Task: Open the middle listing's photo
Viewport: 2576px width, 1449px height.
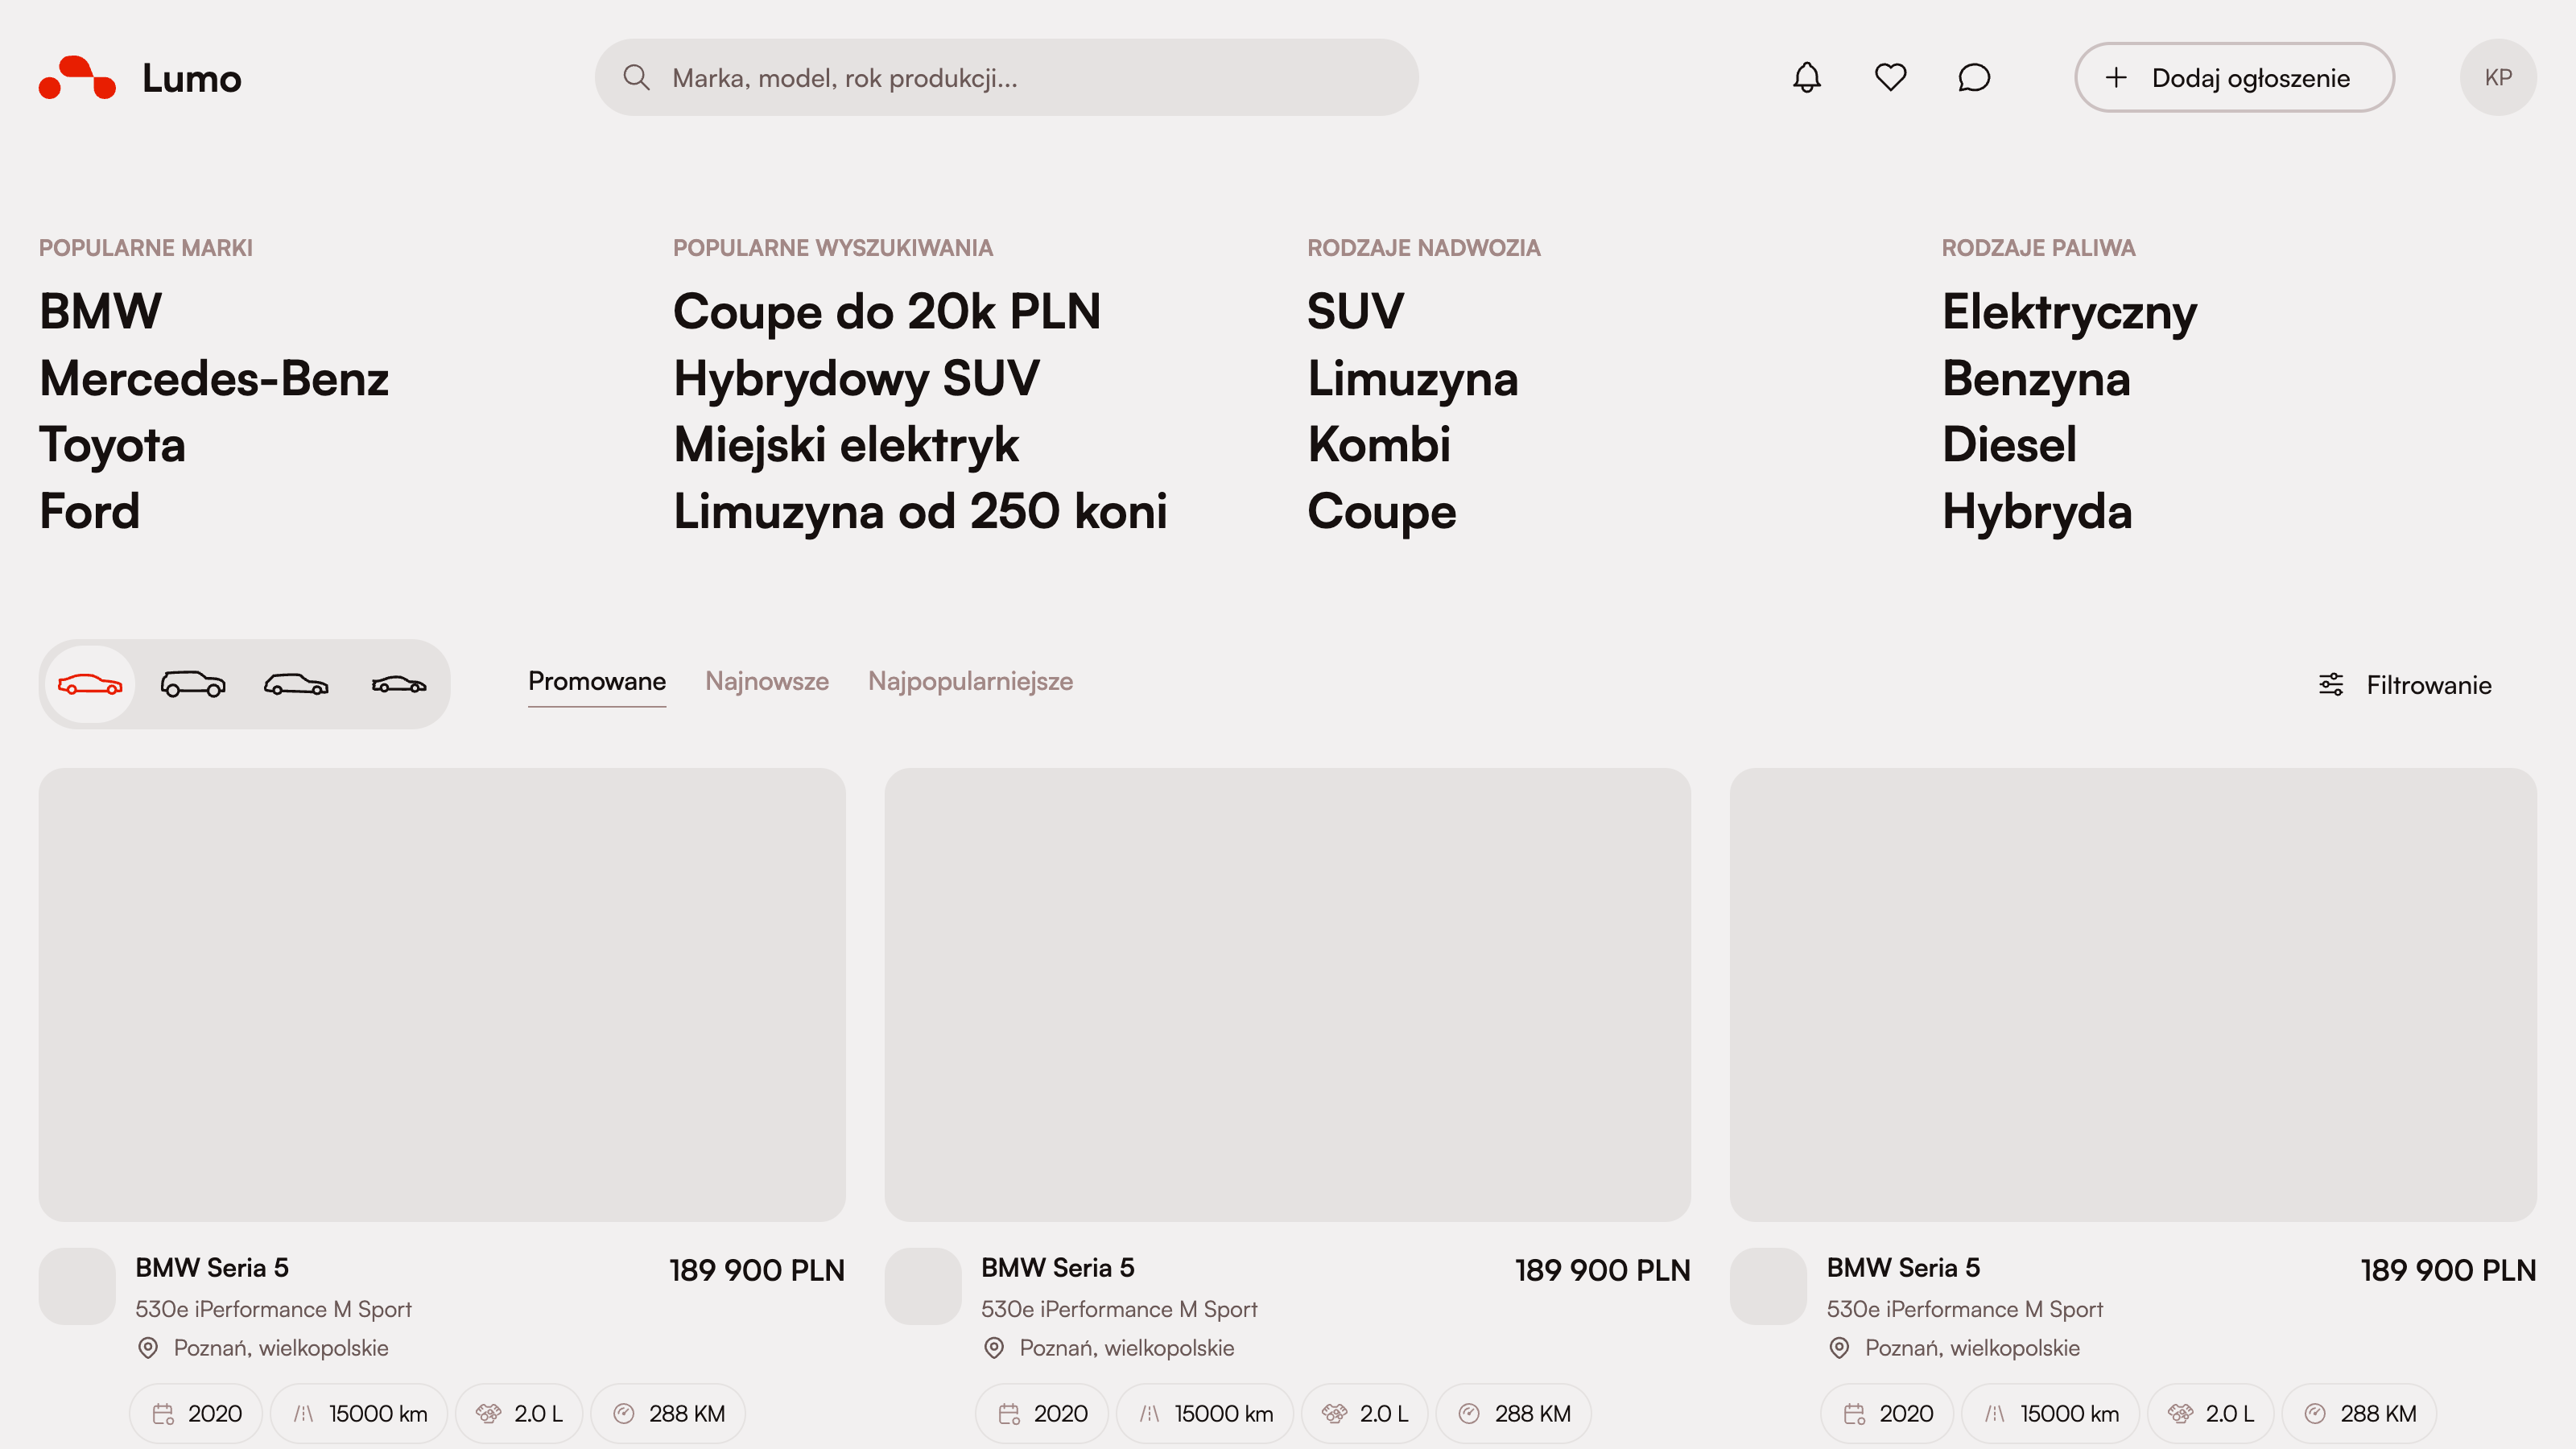Action: click(1288, 994)
